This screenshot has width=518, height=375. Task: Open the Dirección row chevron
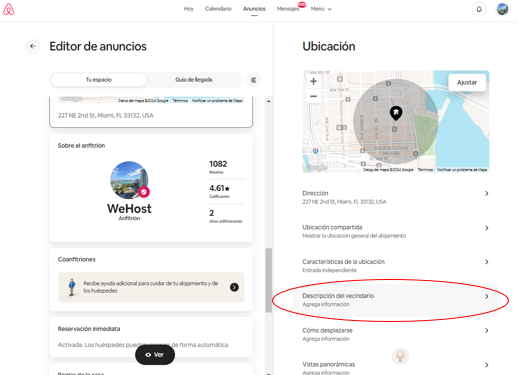pyautogui.click(x=487, y=193)
